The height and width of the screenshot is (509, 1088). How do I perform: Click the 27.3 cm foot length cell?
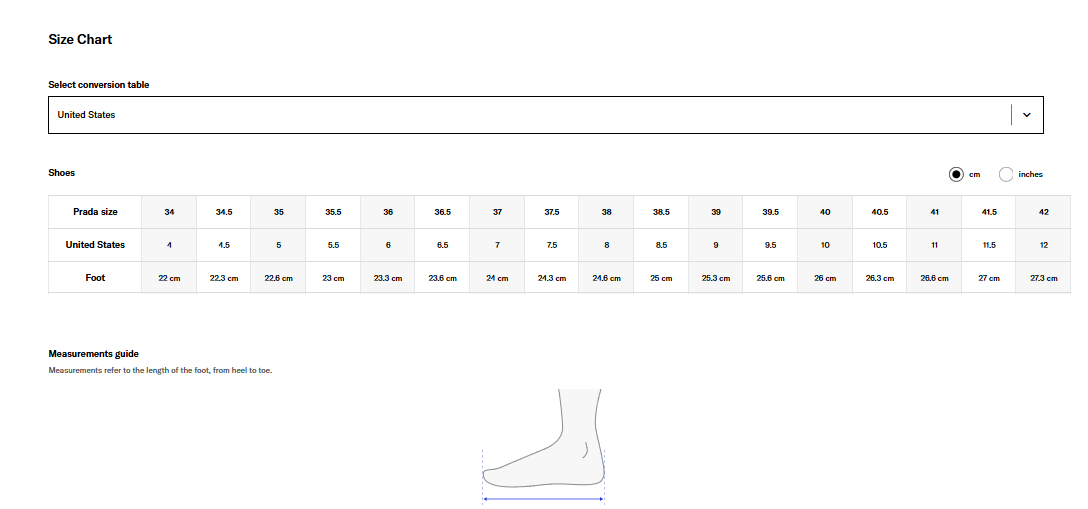click(x=1043, y=278)
